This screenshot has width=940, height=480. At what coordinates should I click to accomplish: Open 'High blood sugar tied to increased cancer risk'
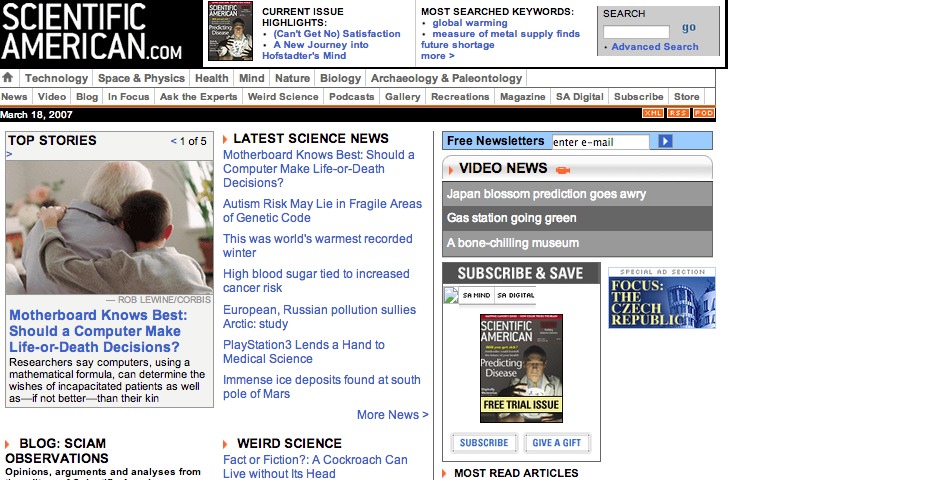pyautogui.click(x=317, y=280)
